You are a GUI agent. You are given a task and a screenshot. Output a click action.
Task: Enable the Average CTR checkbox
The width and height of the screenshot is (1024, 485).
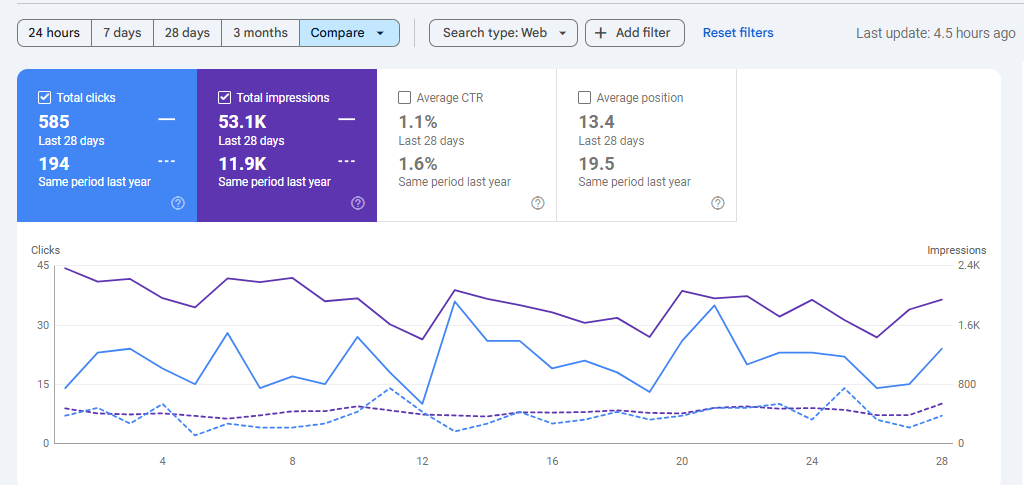tap(404, 98)
